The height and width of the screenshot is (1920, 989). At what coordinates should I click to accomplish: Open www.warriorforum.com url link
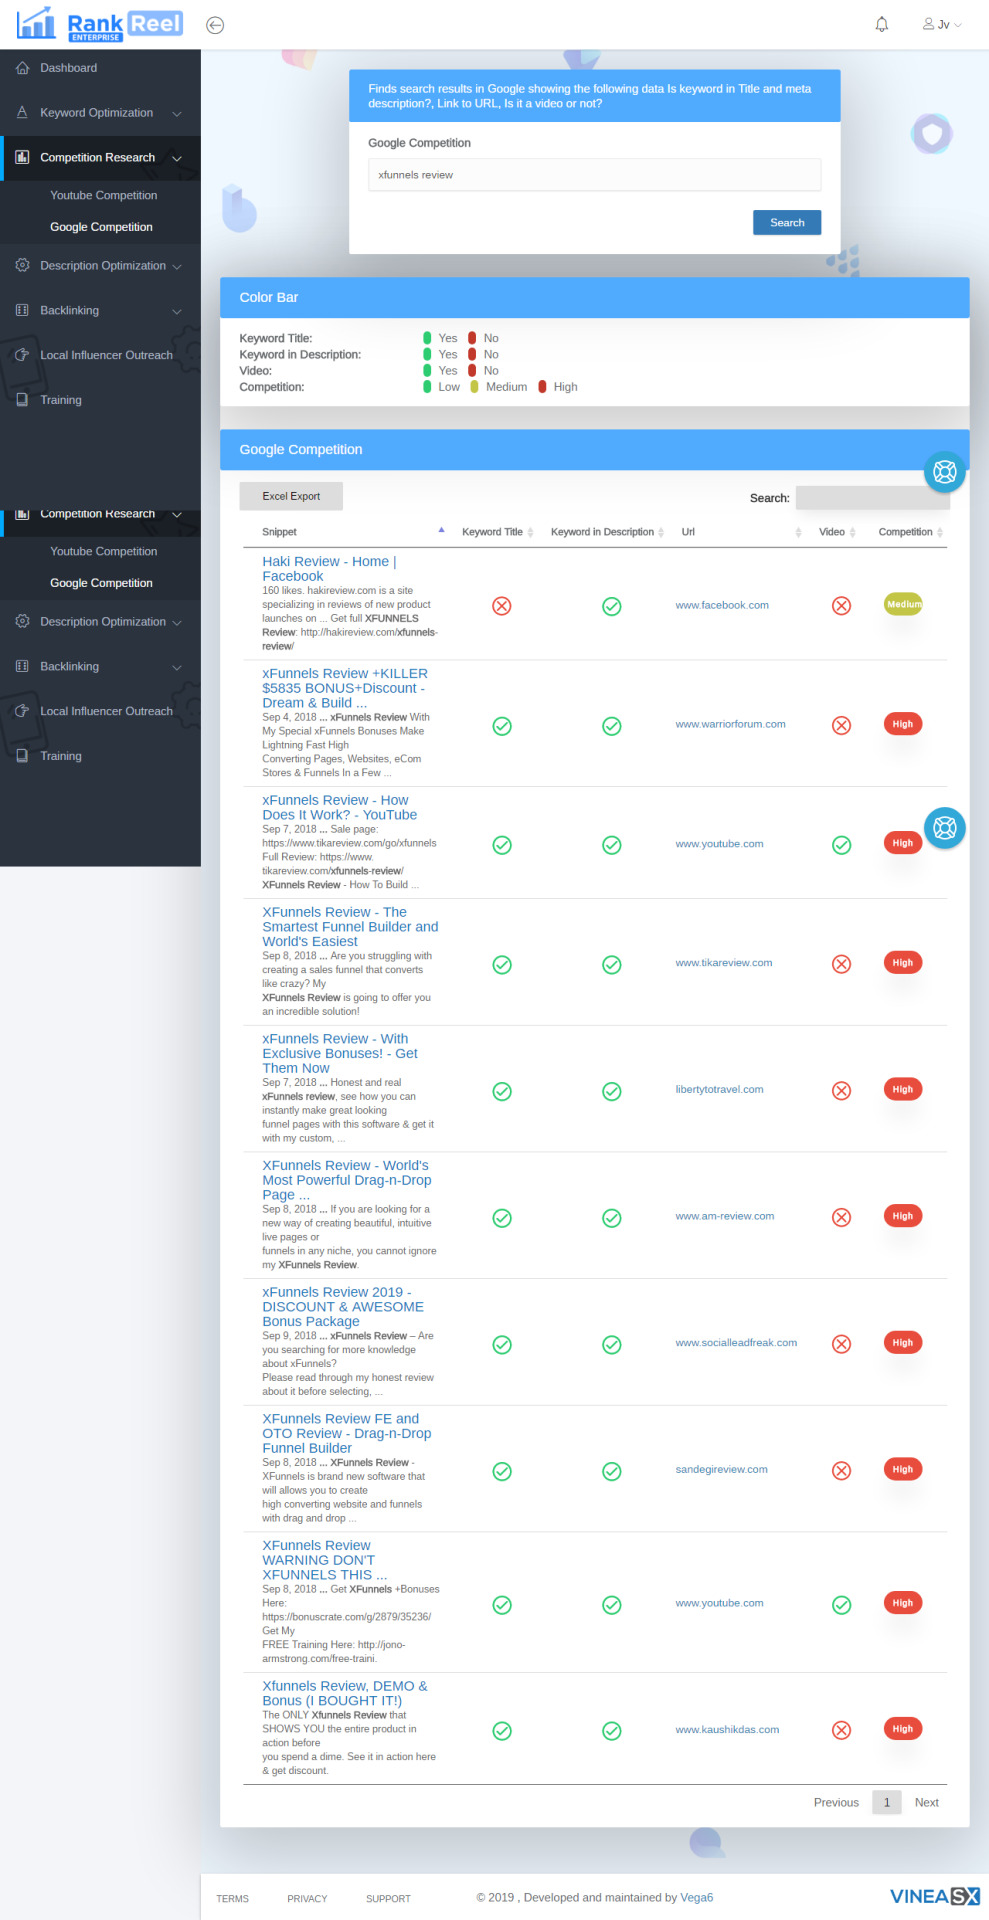tap(730, 724)
